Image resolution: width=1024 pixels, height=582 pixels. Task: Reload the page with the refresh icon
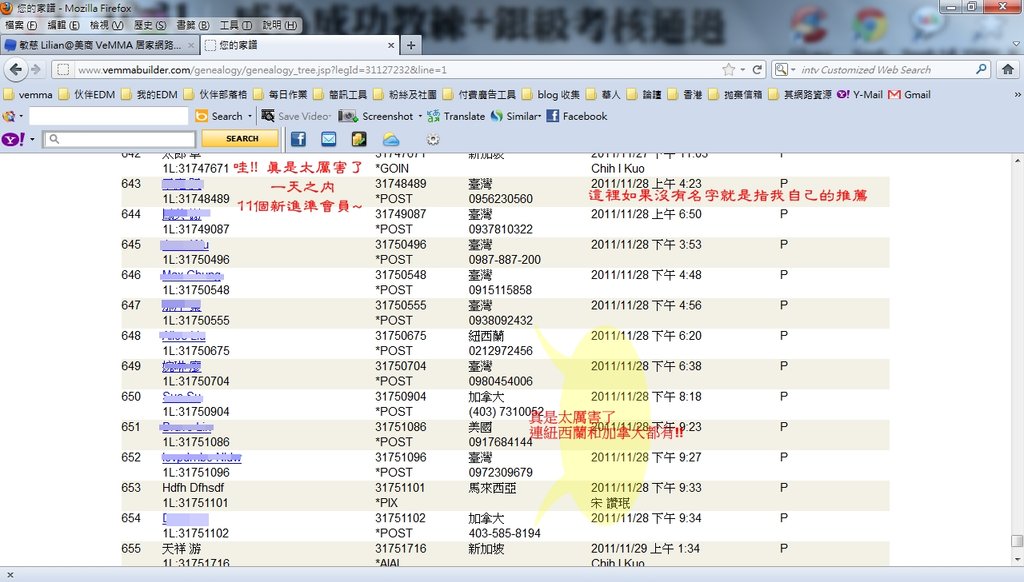(x=757, y=69)
